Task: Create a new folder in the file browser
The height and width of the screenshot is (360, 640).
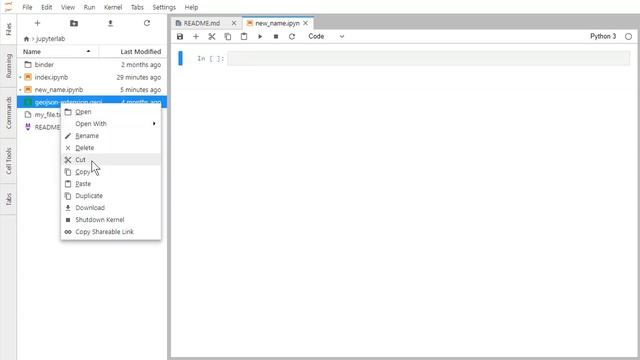Action: (x=74, y=23)
